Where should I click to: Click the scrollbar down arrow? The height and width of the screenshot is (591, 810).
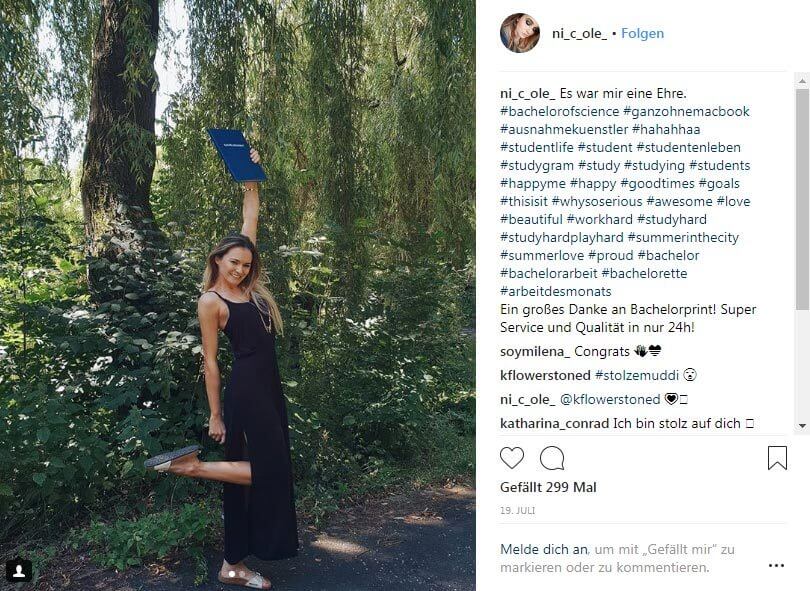[802, 426]
